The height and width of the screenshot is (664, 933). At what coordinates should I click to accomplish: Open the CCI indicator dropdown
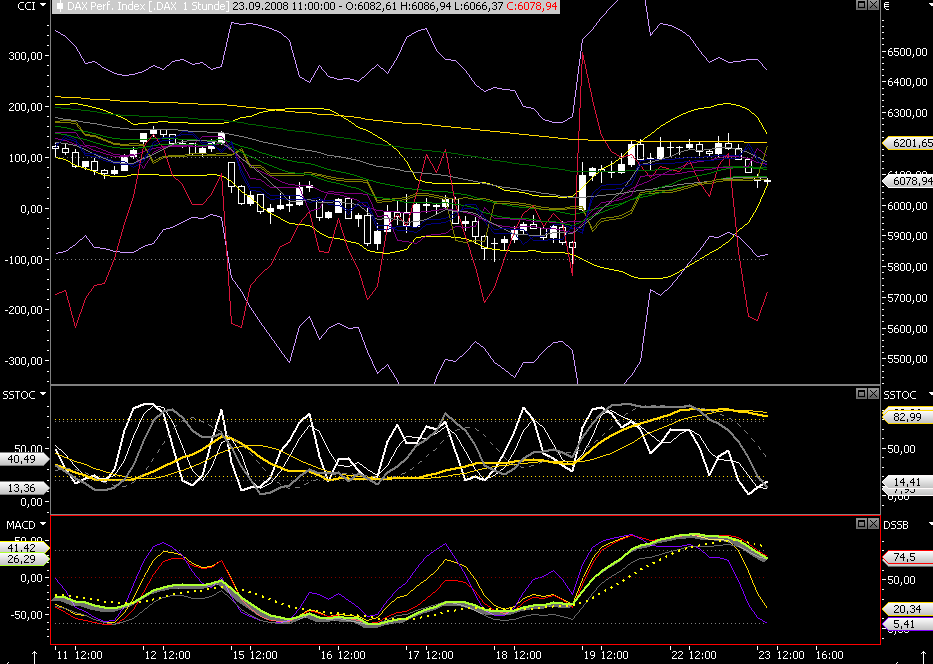(x=42, y=6)
